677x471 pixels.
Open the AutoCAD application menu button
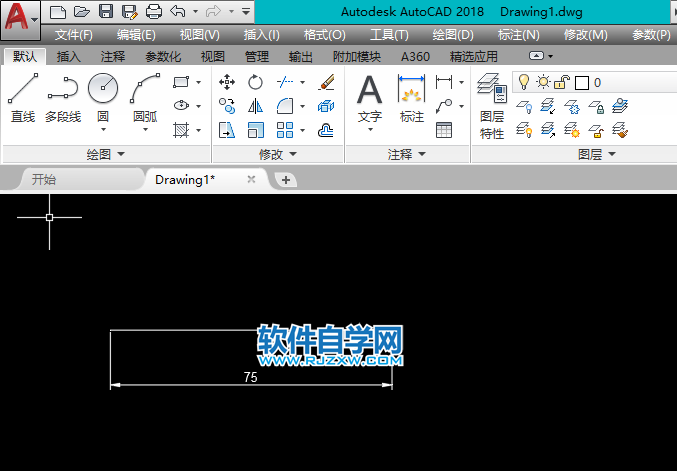click(20, 17)
